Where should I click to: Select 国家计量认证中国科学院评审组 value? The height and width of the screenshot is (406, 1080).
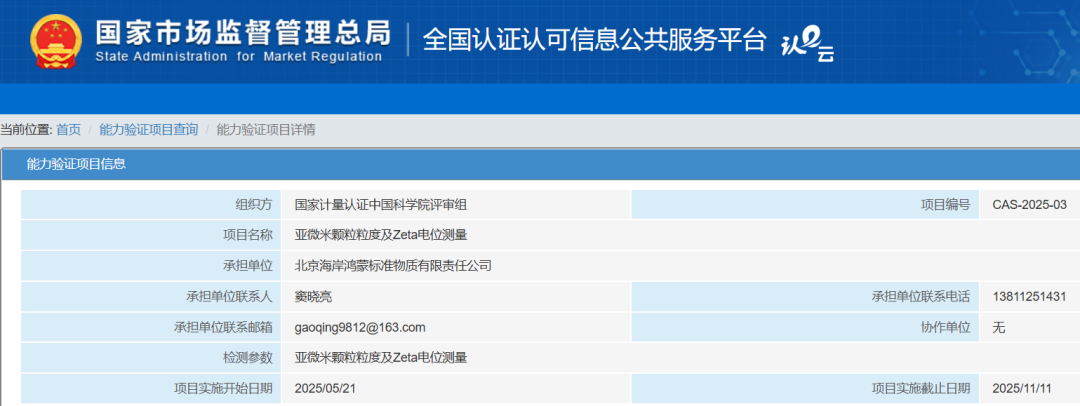pyautogui.click(x=382, y=205)
